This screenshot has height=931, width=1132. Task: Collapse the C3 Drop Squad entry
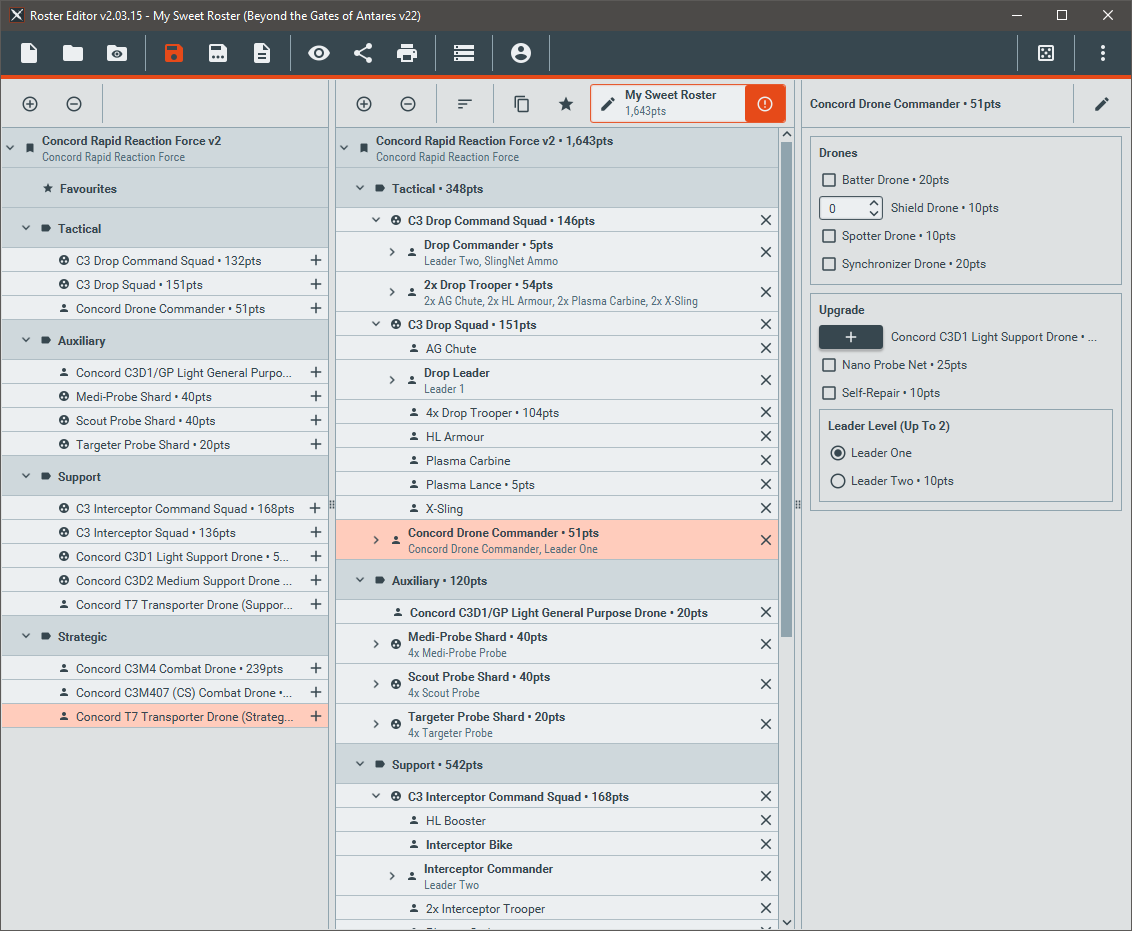(x=376, y=324)
